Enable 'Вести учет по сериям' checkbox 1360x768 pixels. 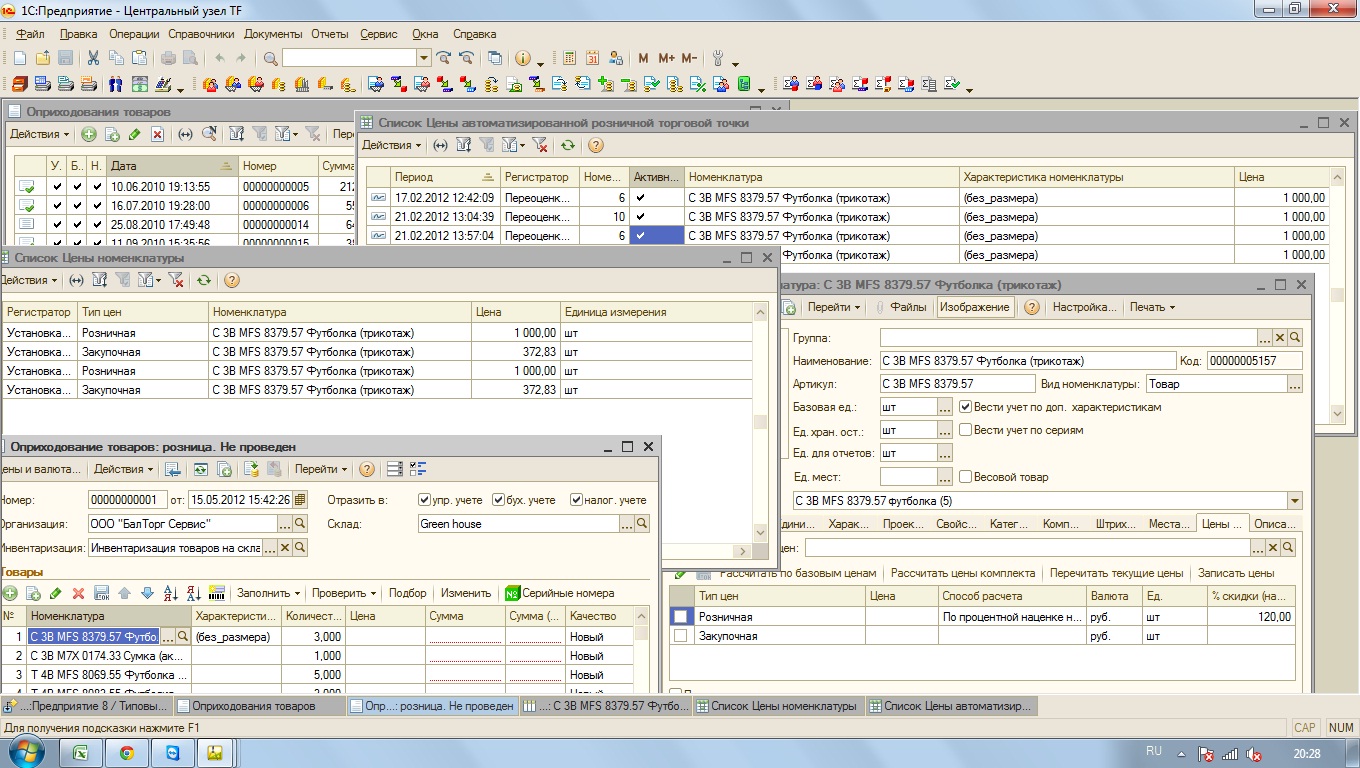tap(966, 430)
